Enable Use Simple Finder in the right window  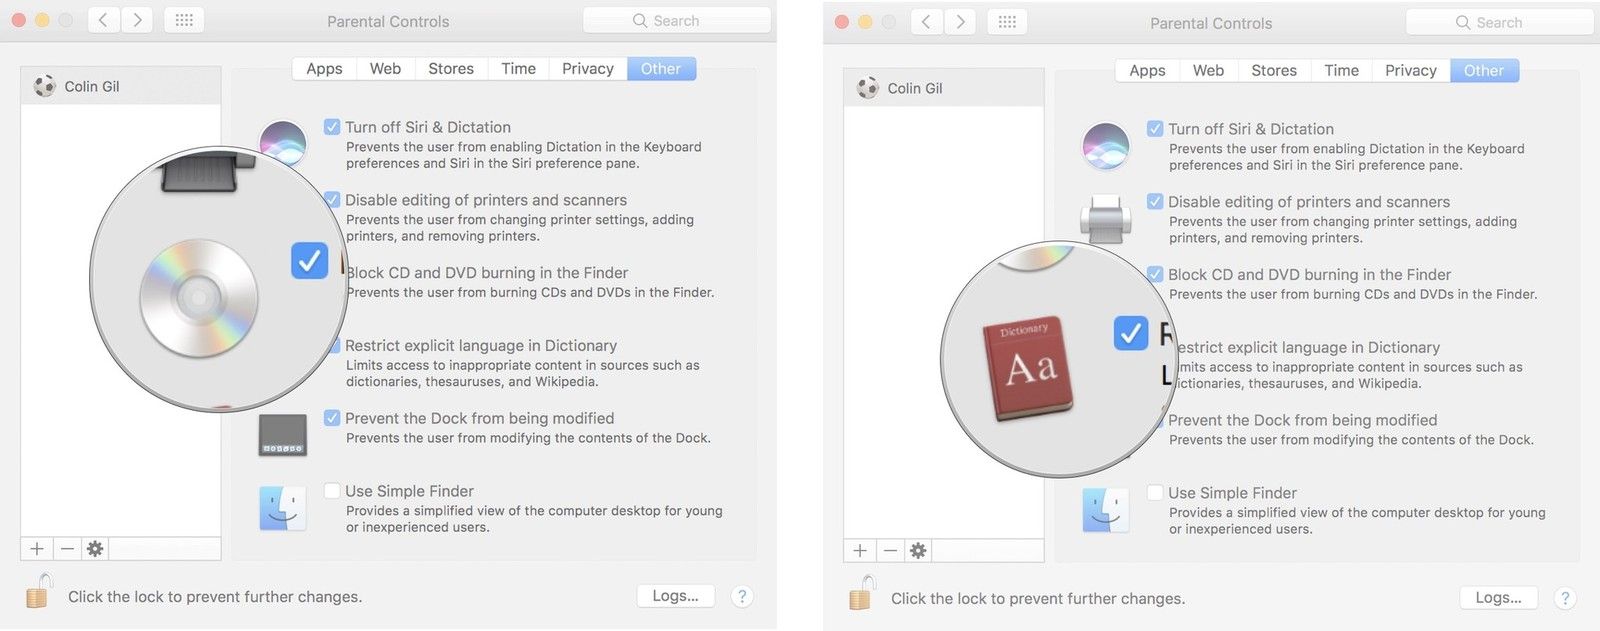[1155, 493]
